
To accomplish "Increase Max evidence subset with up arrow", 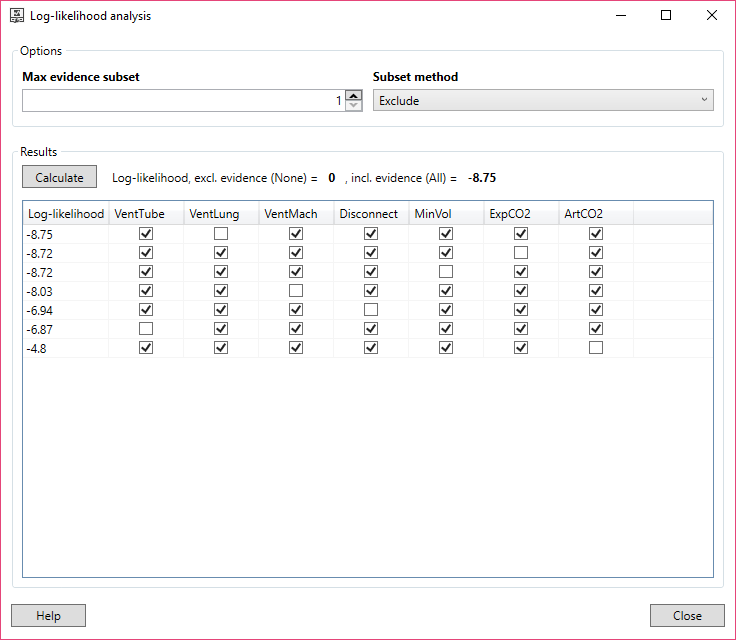I will [353, 96].
